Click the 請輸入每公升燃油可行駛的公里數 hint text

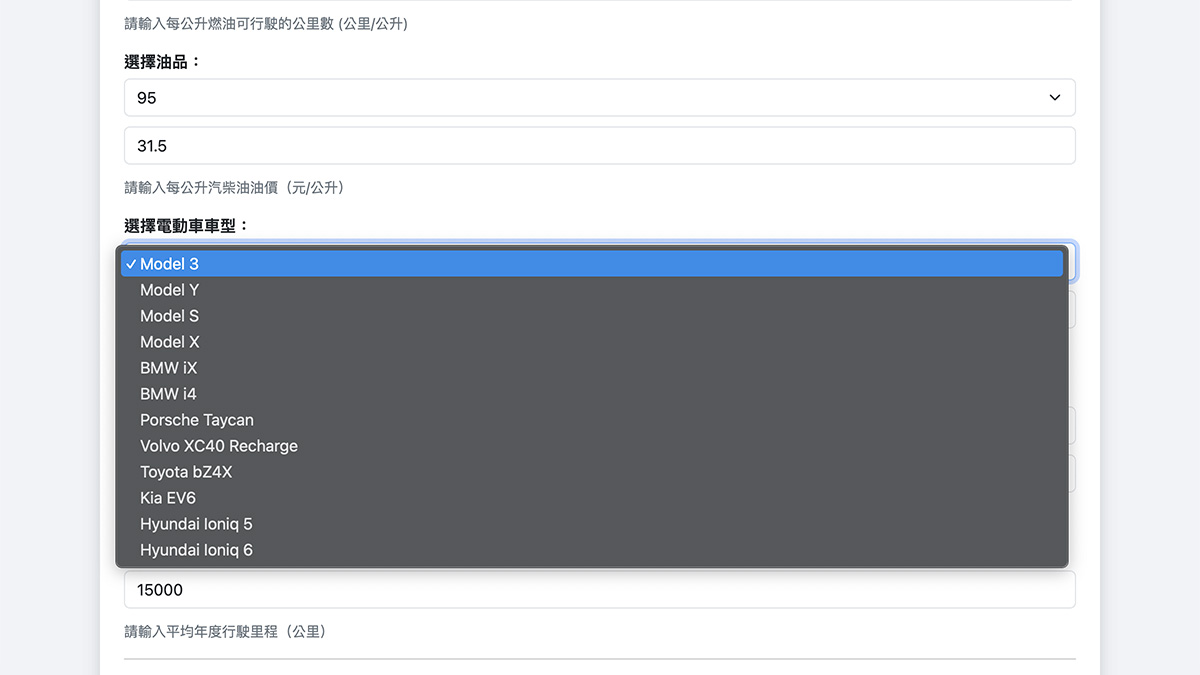tap(265, 24)
